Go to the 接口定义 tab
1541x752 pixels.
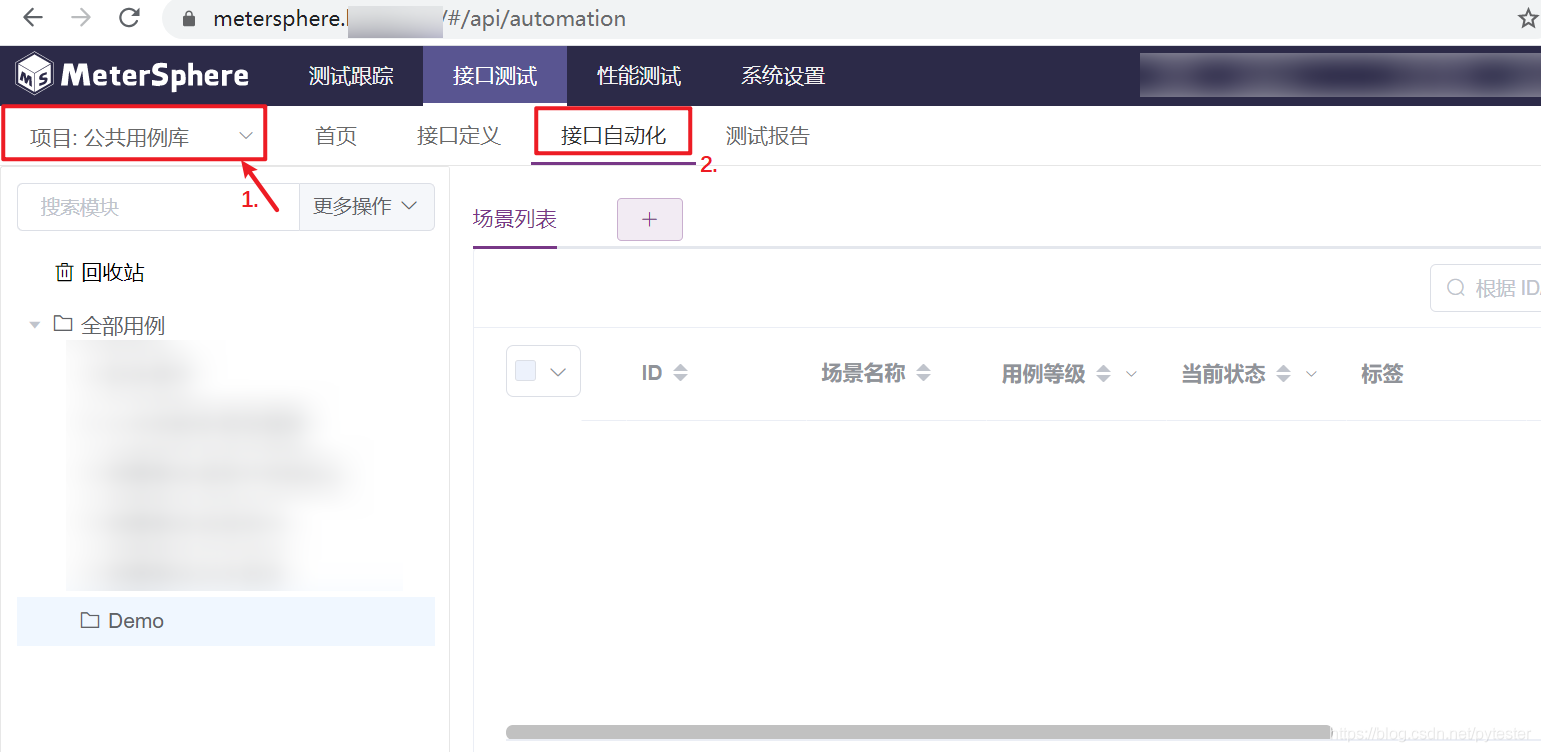tap(458, 136)
